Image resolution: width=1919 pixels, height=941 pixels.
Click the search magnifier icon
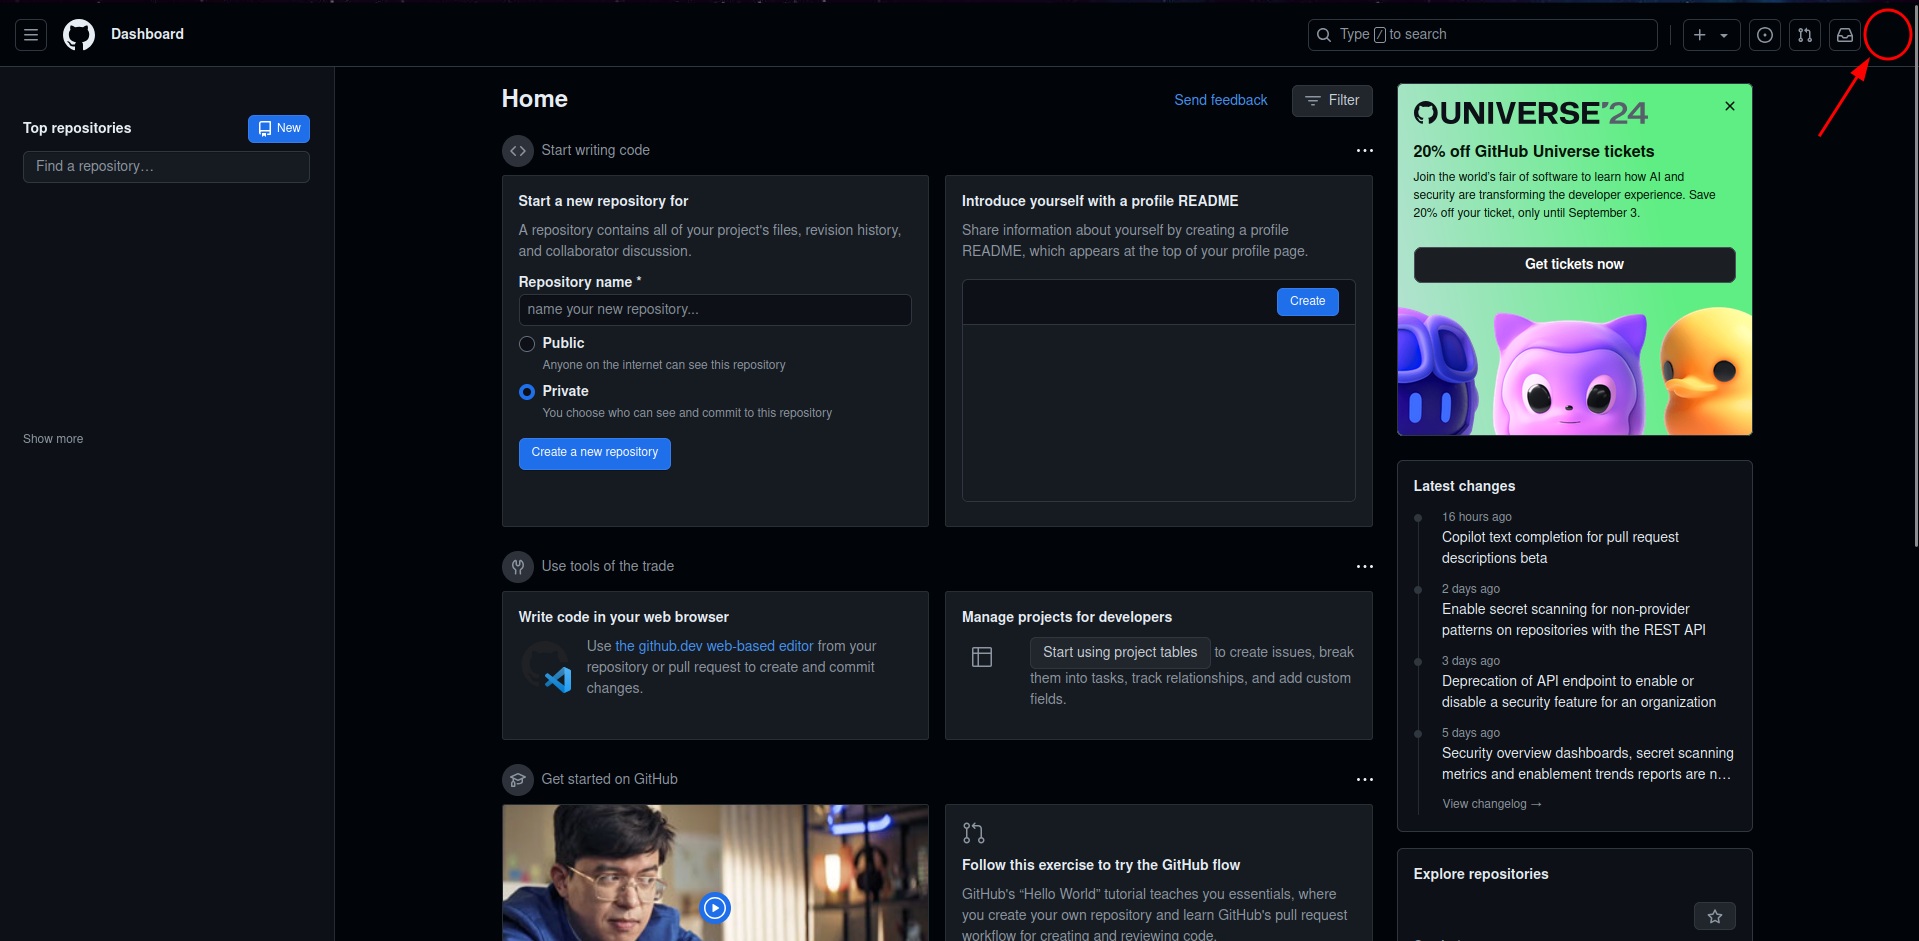[1324, 35]
